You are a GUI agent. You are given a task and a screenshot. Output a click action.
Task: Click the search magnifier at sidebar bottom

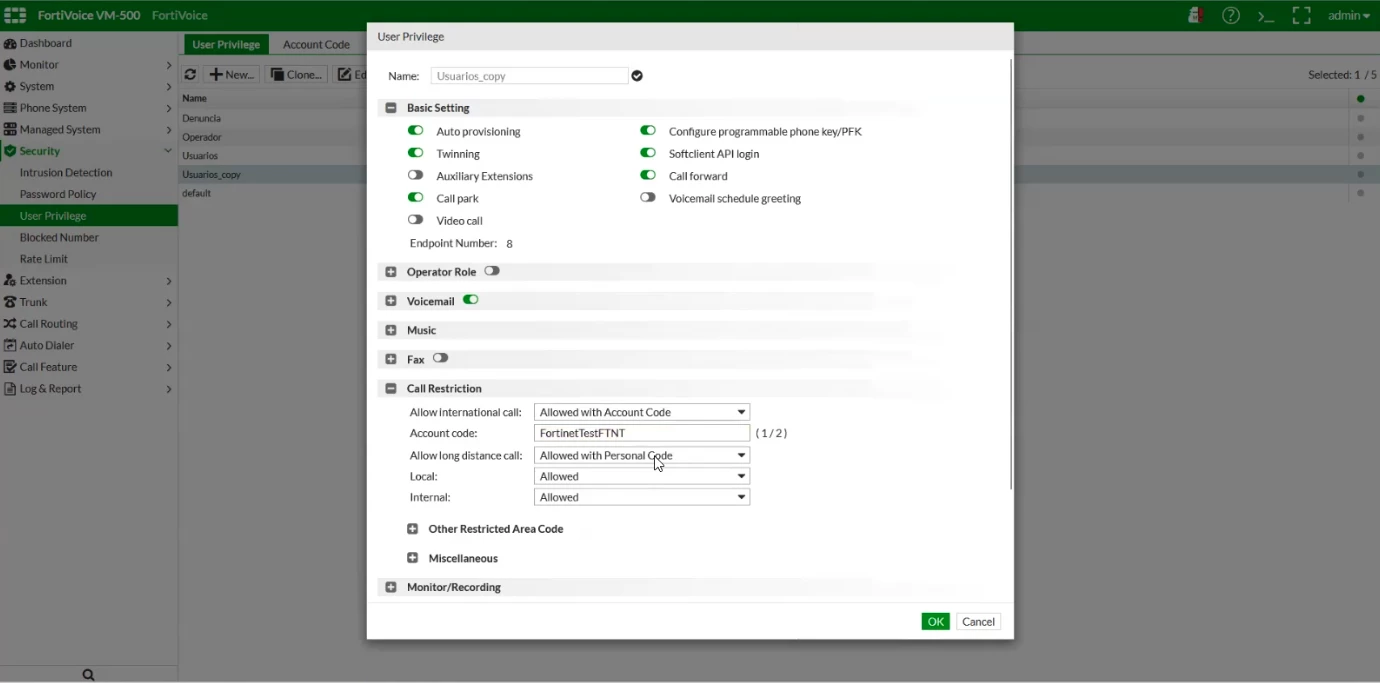coord(88,675)
